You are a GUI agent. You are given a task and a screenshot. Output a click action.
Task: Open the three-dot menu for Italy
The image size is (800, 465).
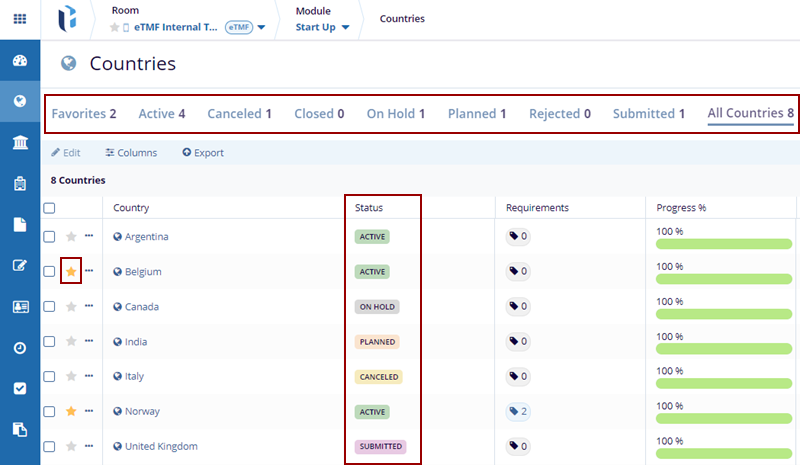point(89,376)
